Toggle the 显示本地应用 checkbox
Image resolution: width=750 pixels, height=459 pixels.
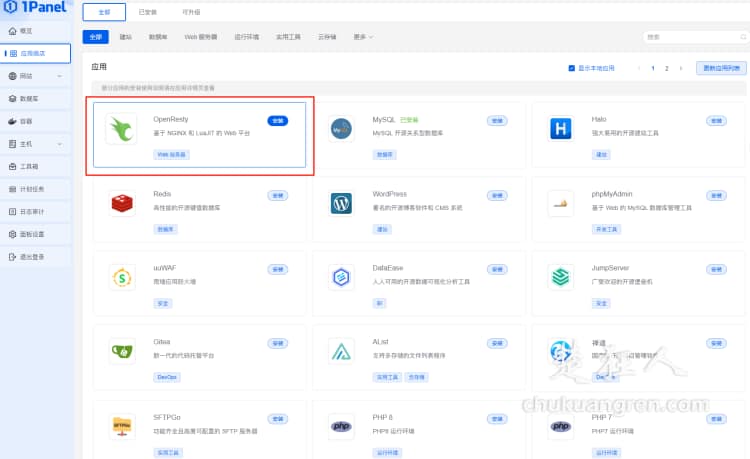click(x=572, y=68)
